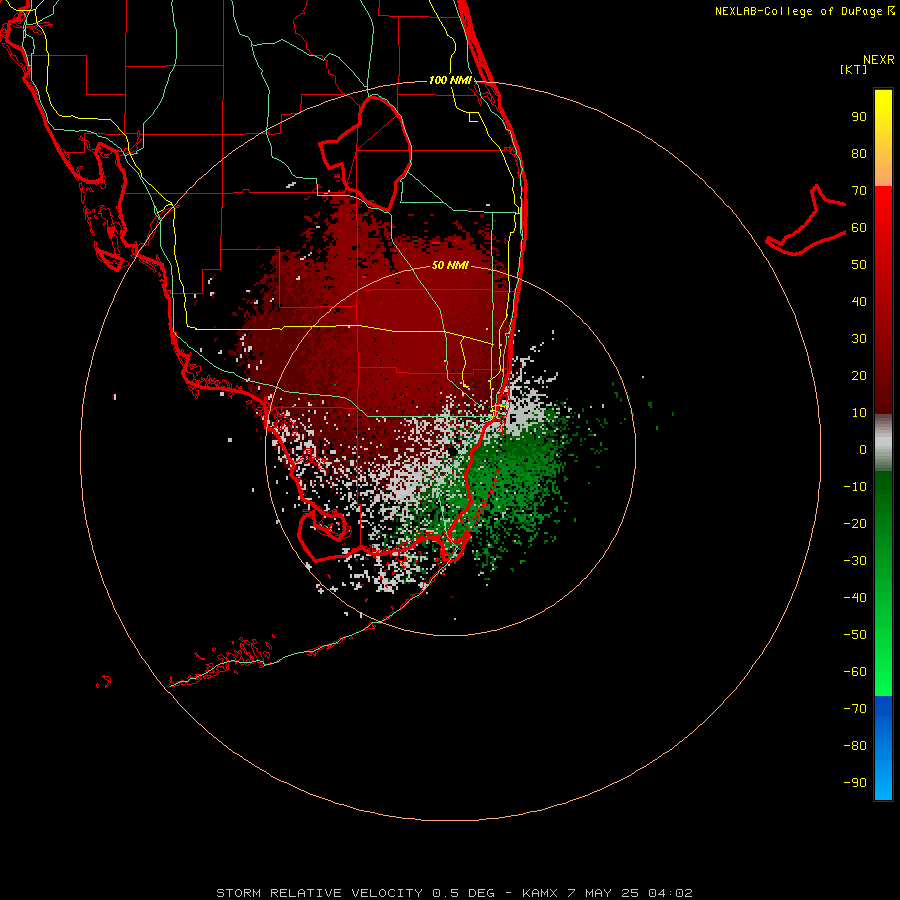Click the Storm Relative Velocity caption at bottom
The height and width of the screenshot is (900, 900).
(454, 893)
